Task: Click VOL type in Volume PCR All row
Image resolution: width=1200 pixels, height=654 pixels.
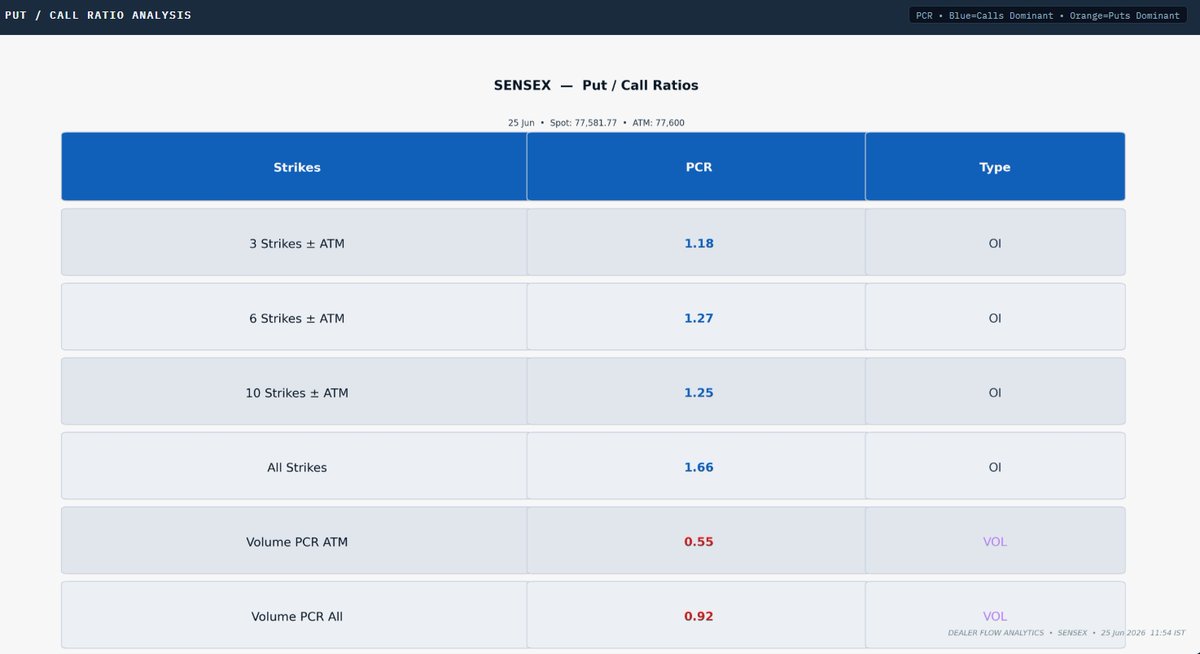Action: (995, 617)
